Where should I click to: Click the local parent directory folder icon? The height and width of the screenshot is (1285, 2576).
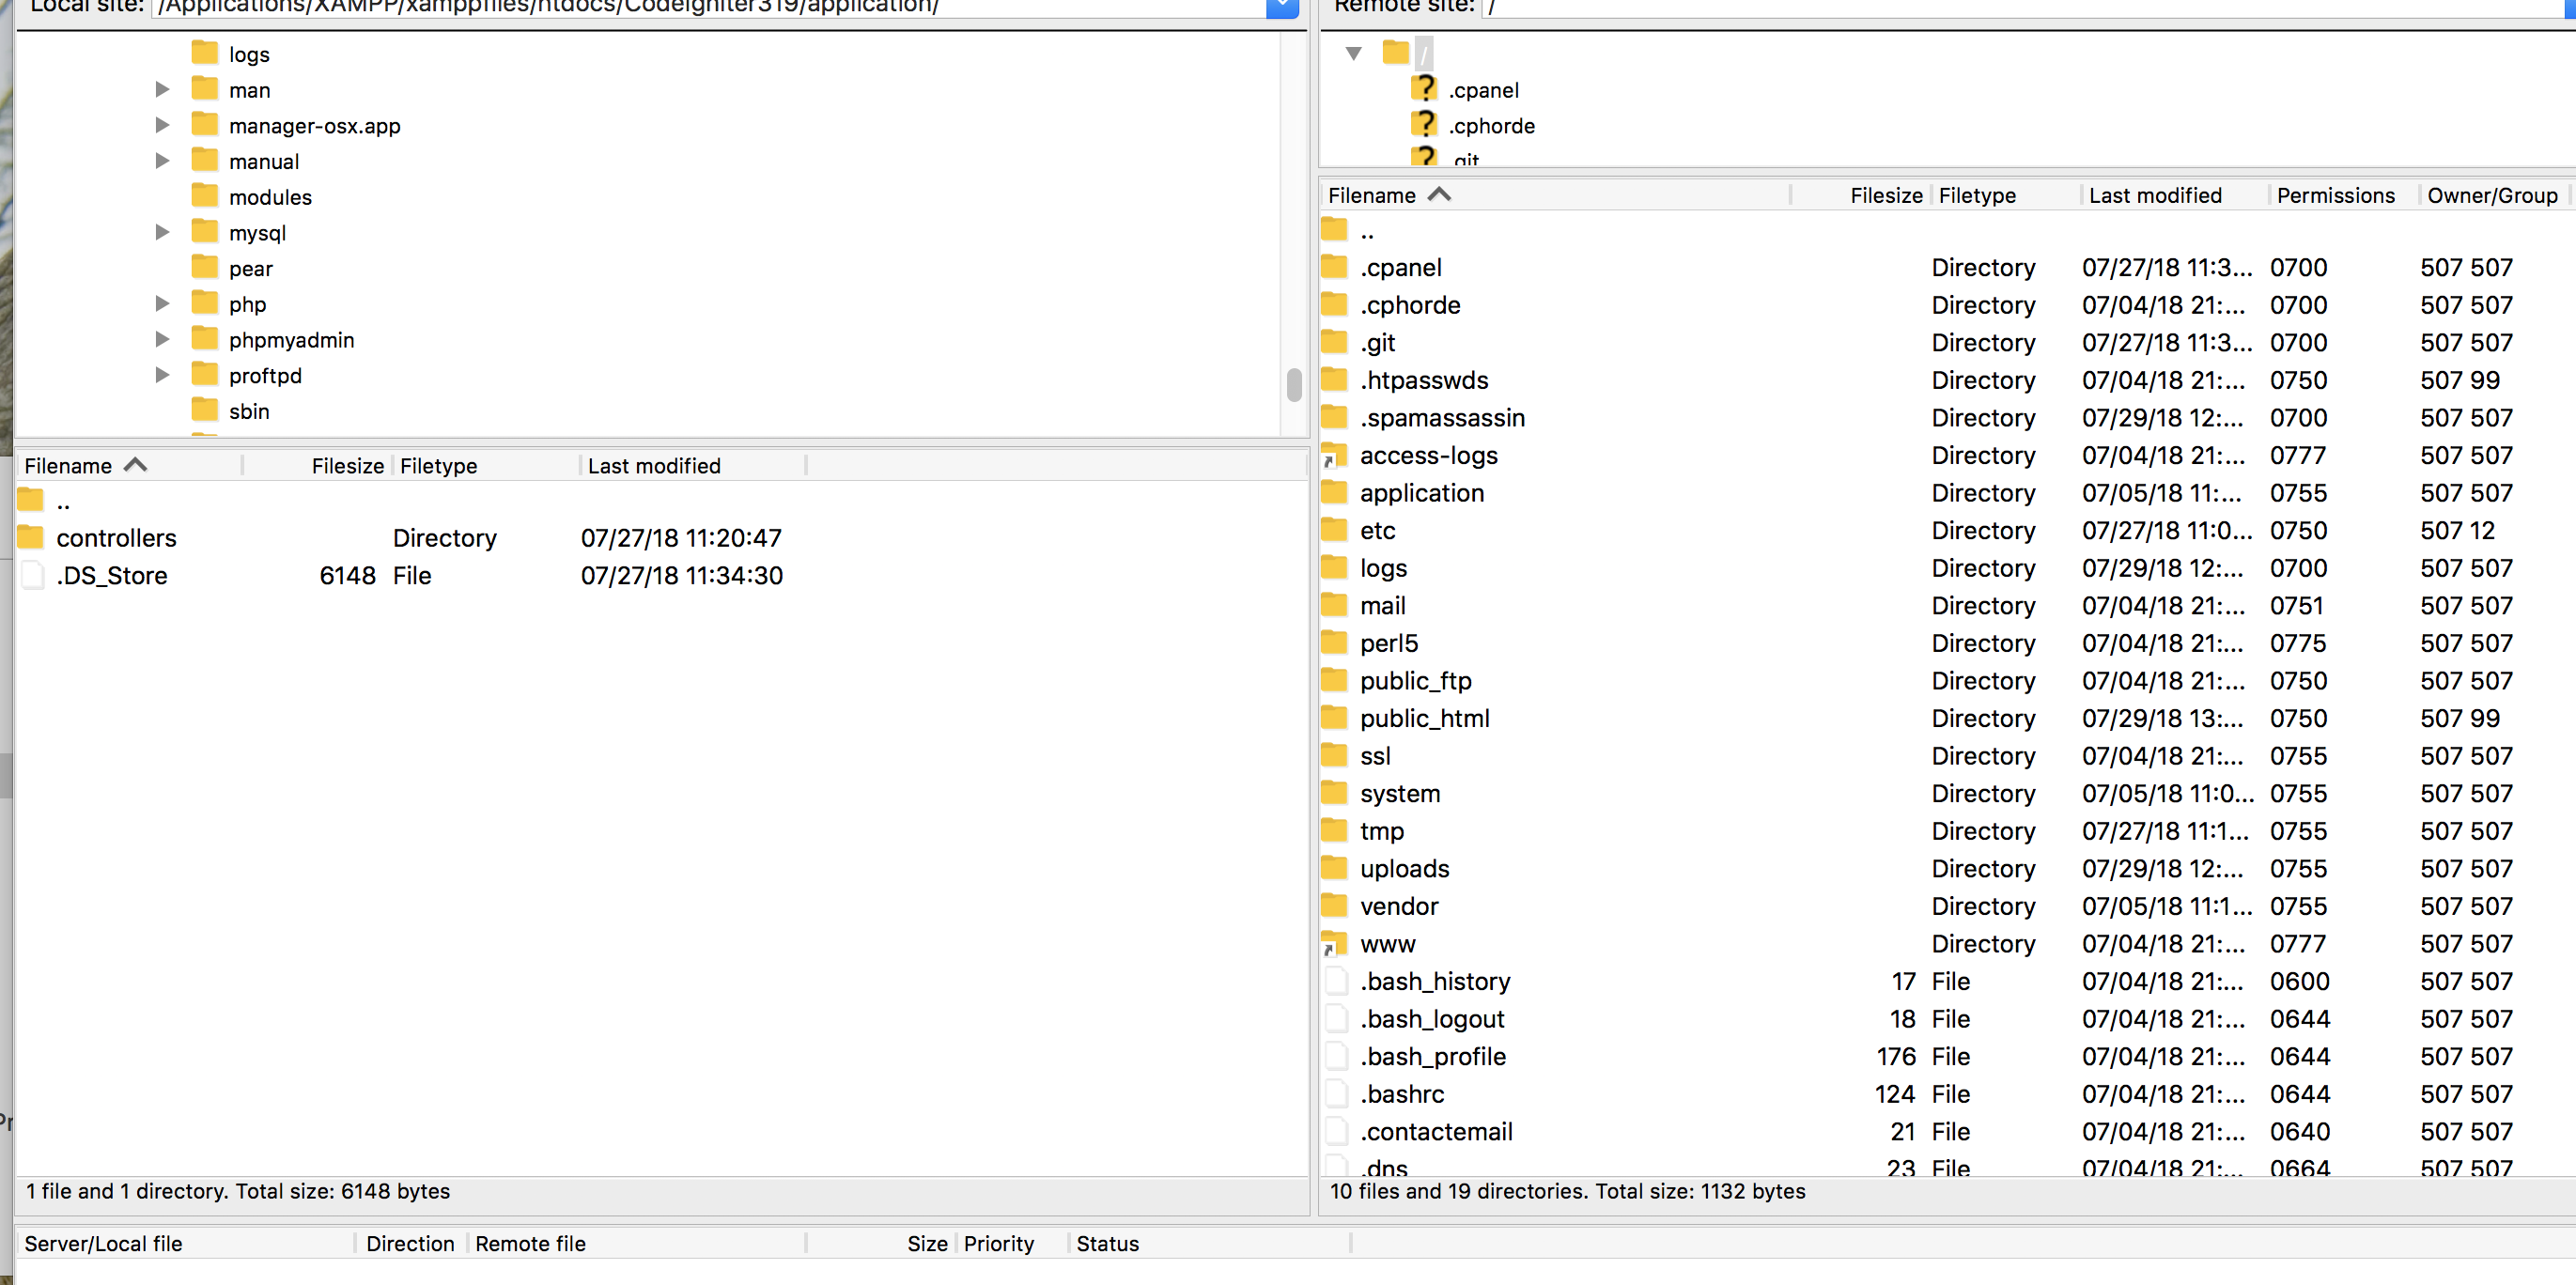pos(31,499)
